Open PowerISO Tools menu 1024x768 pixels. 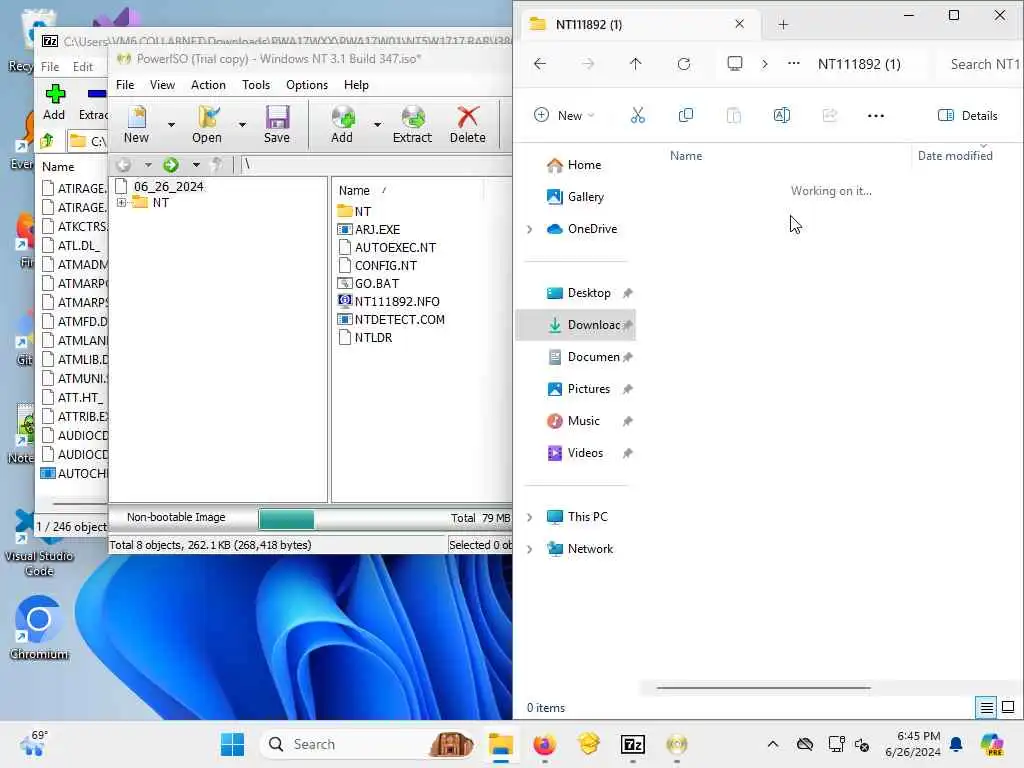click(255, 85)
